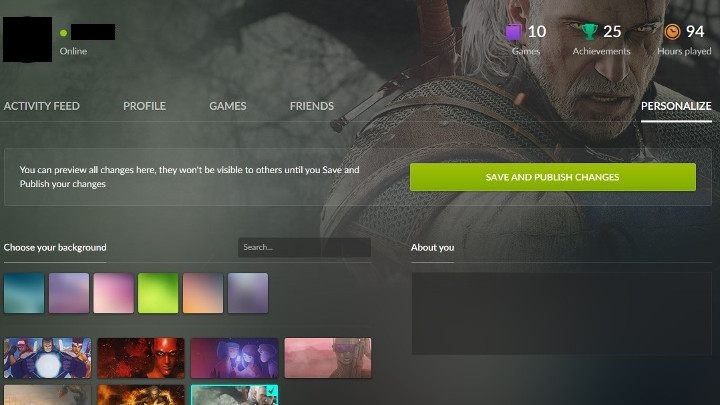Click the orange Hours played clock icon

(672, 32)
